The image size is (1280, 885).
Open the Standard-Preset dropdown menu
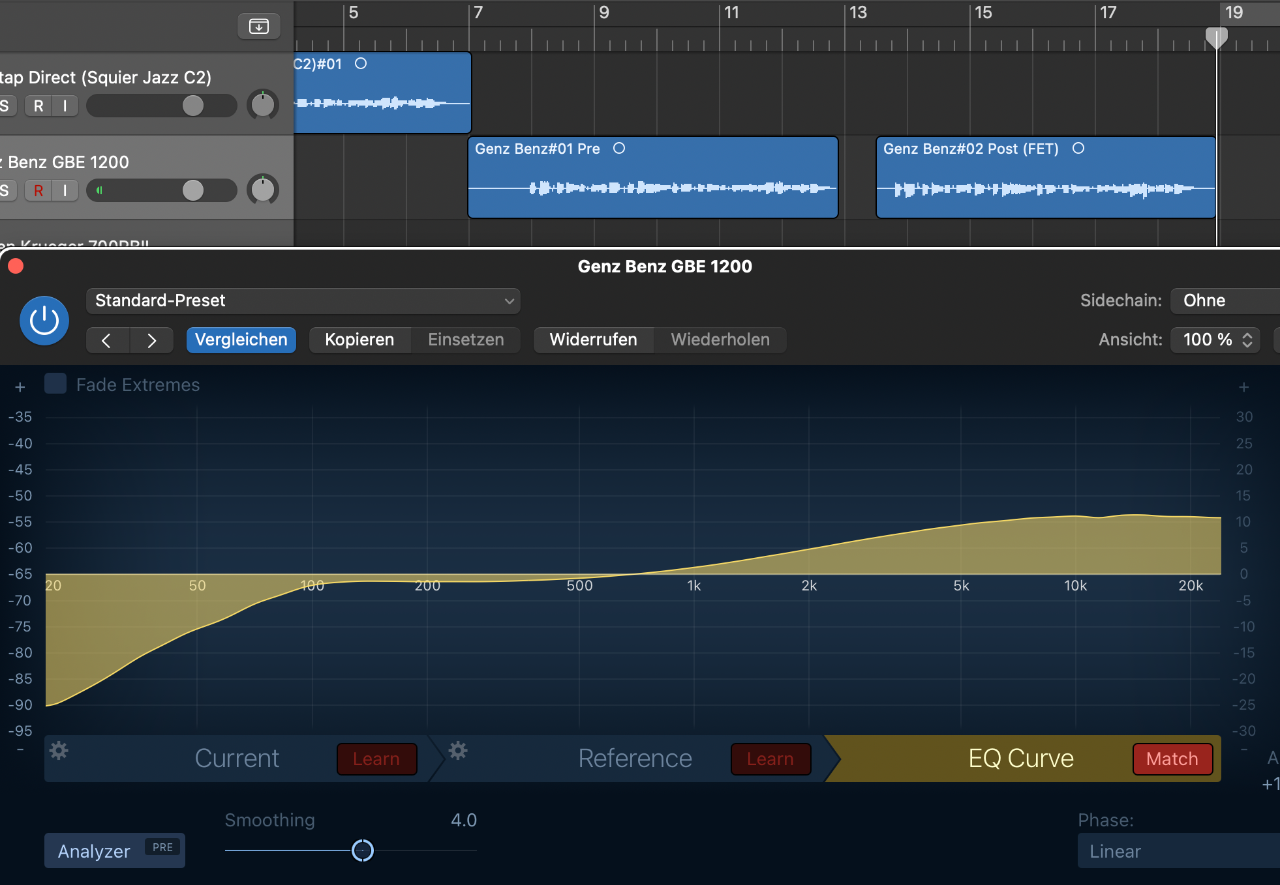303,300
